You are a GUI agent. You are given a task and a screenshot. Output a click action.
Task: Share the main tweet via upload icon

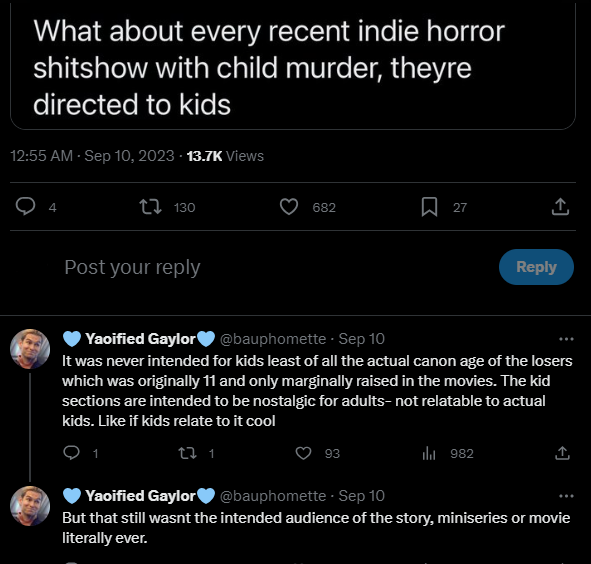click(560, 207)
